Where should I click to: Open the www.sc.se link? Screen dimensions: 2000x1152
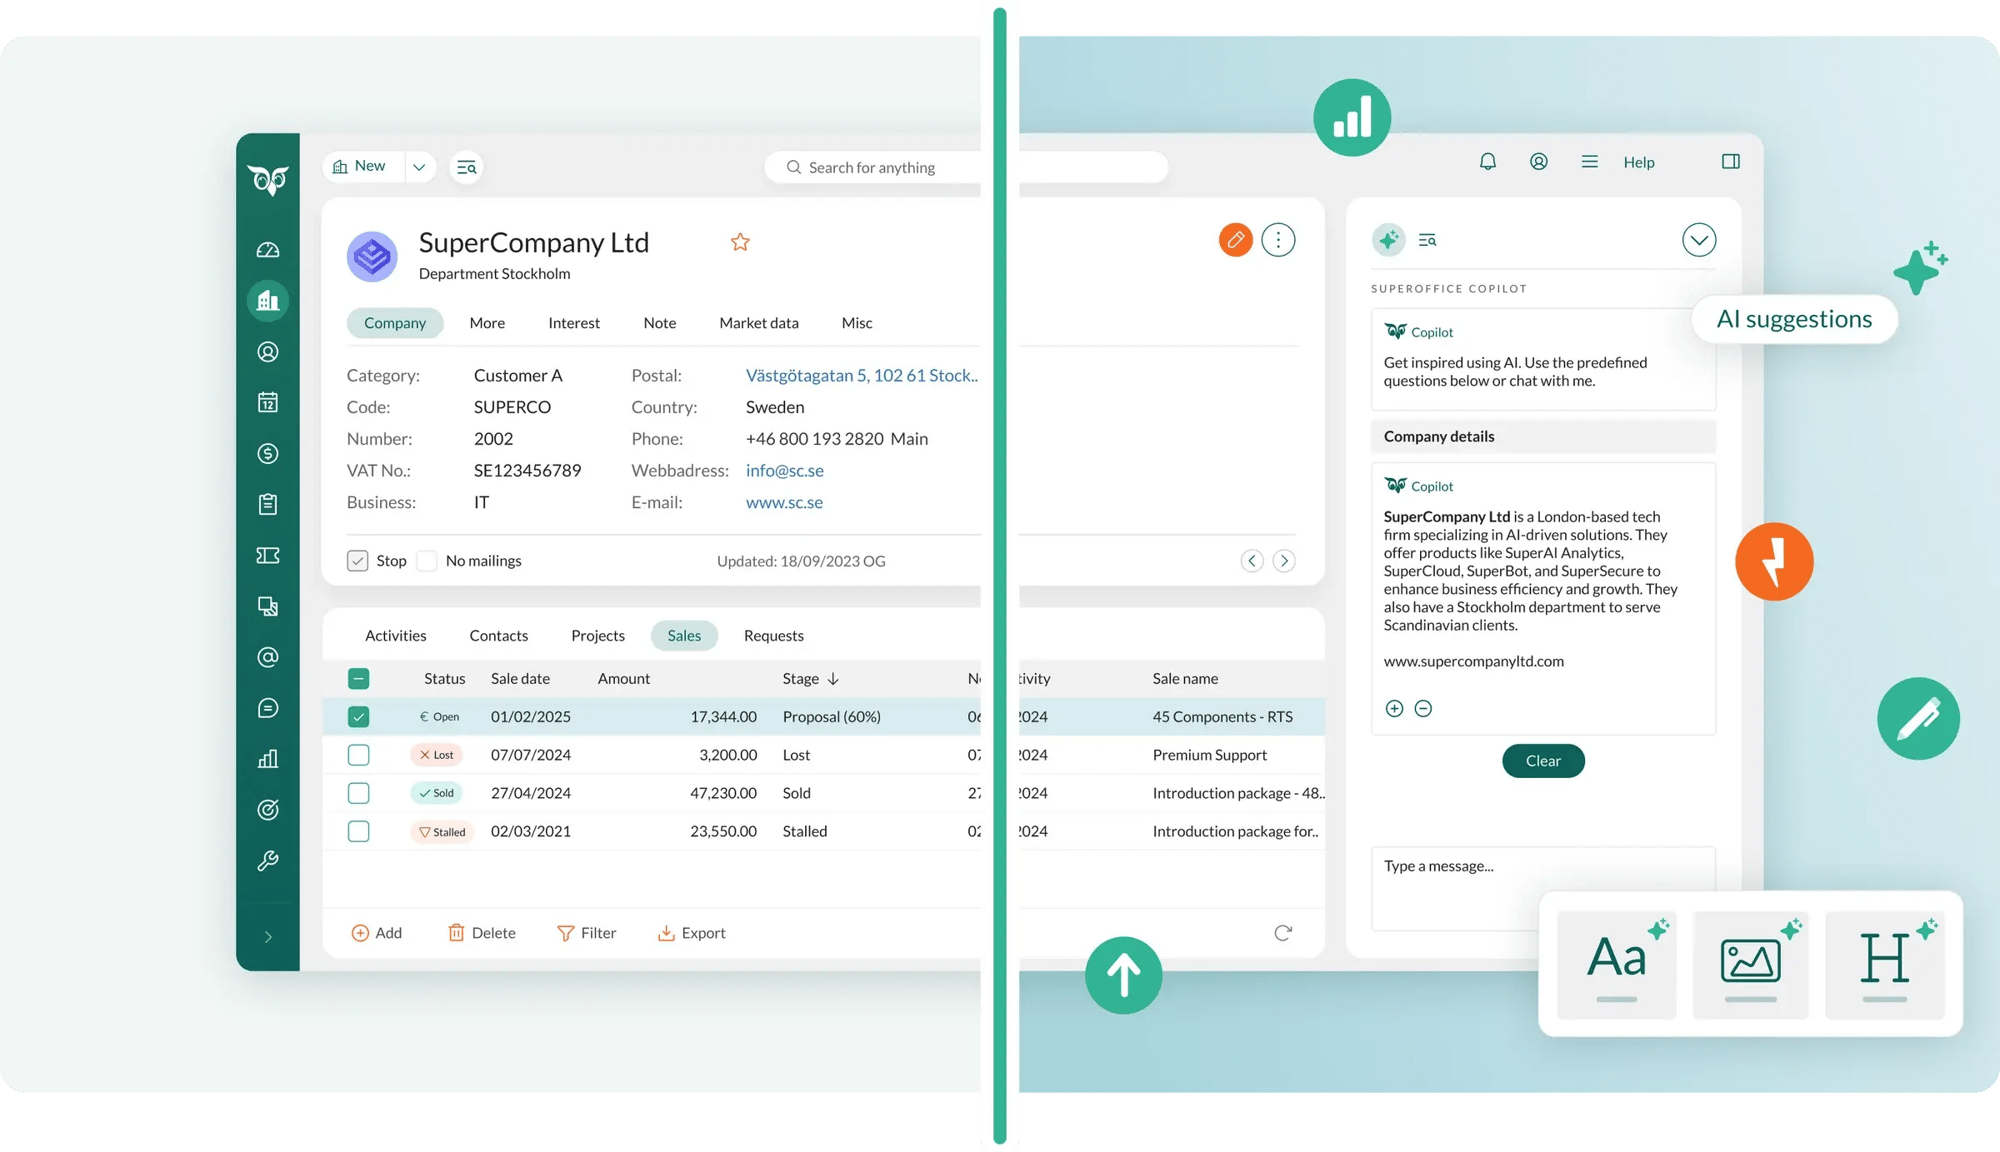click(x=784, y=502)
